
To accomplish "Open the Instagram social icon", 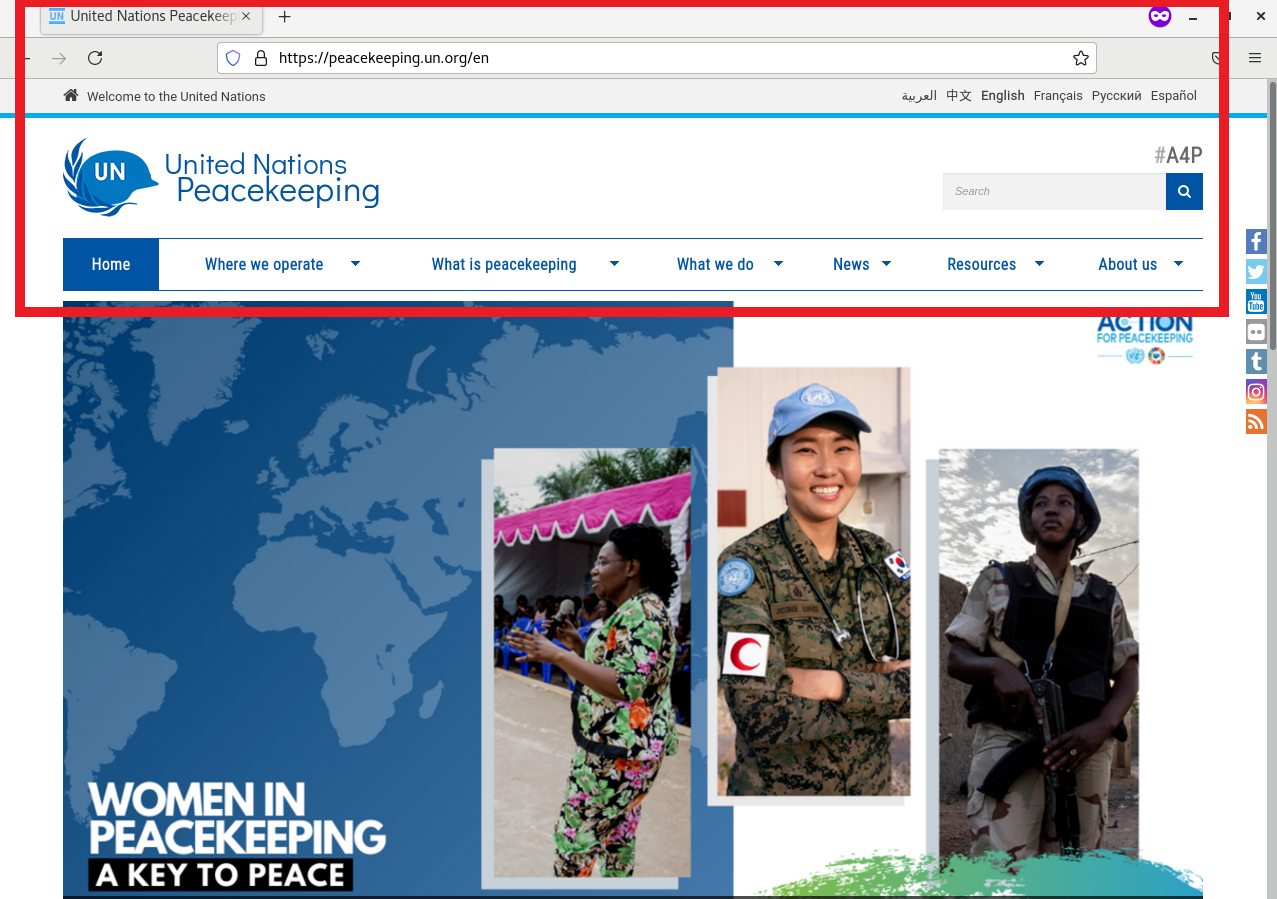I will (x=1256, y=392).
